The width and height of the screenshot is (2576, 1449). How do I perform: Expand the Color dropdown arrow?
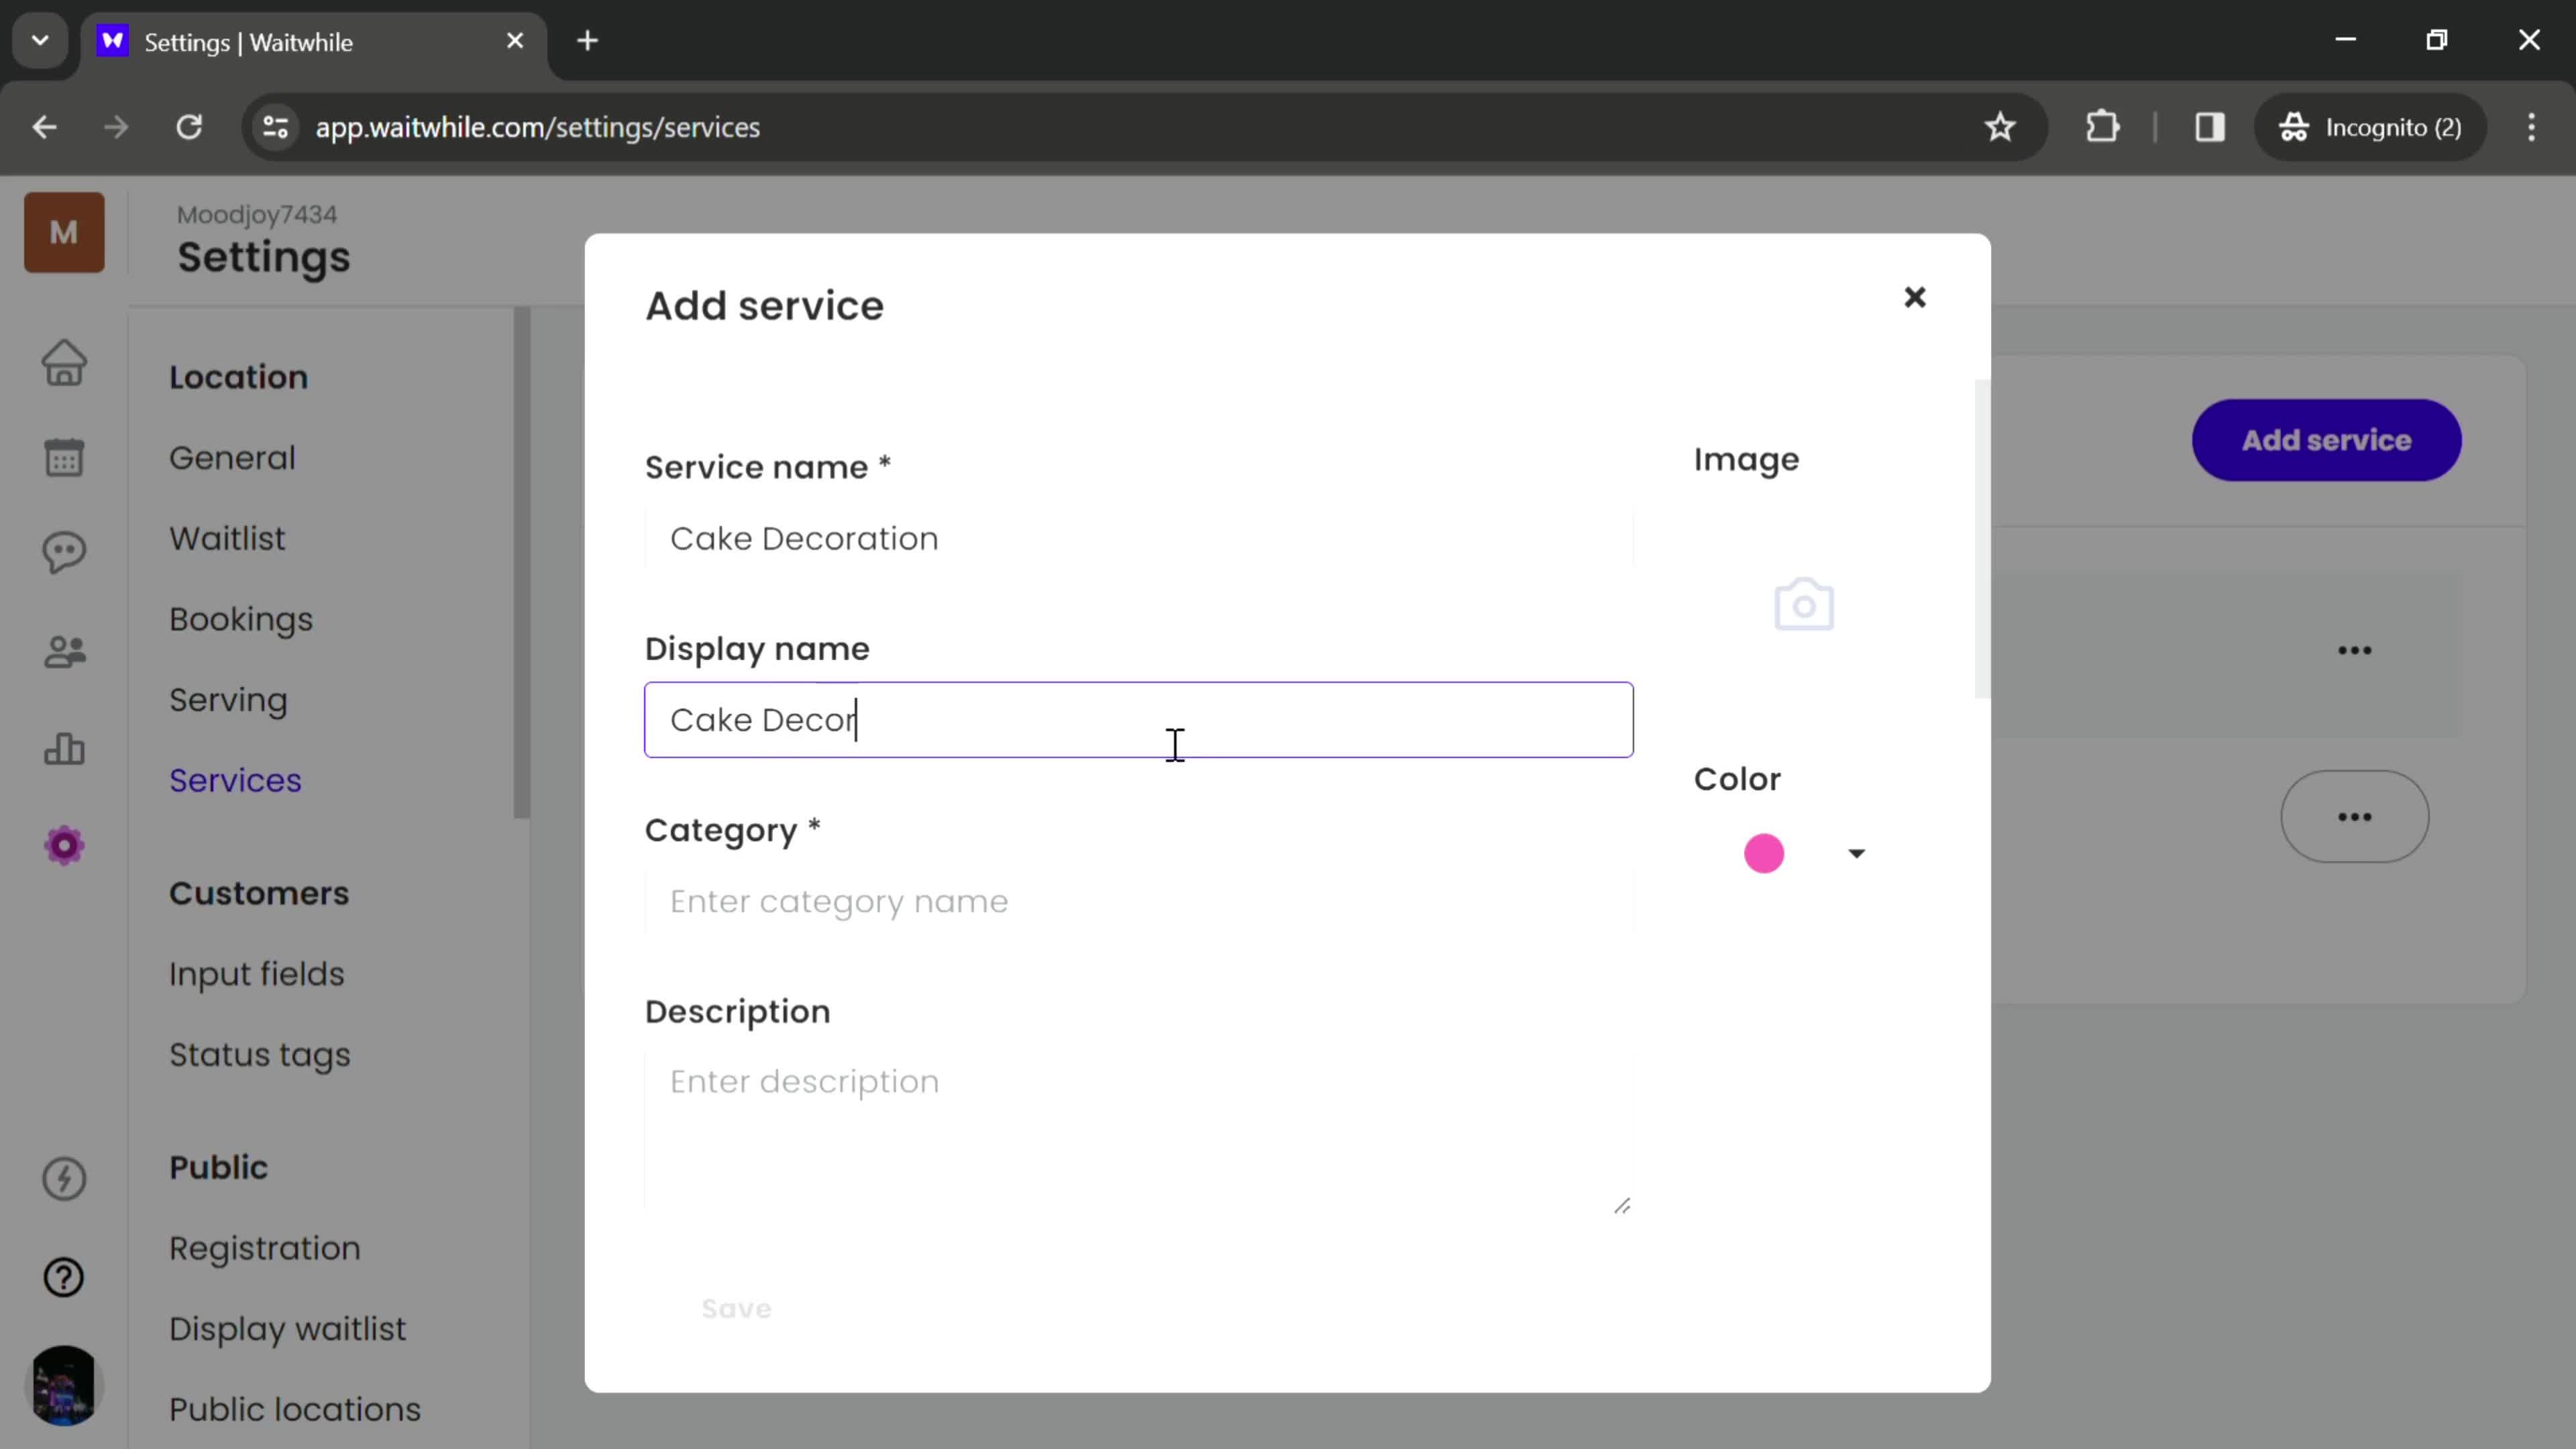click(x=1856, y=853)
